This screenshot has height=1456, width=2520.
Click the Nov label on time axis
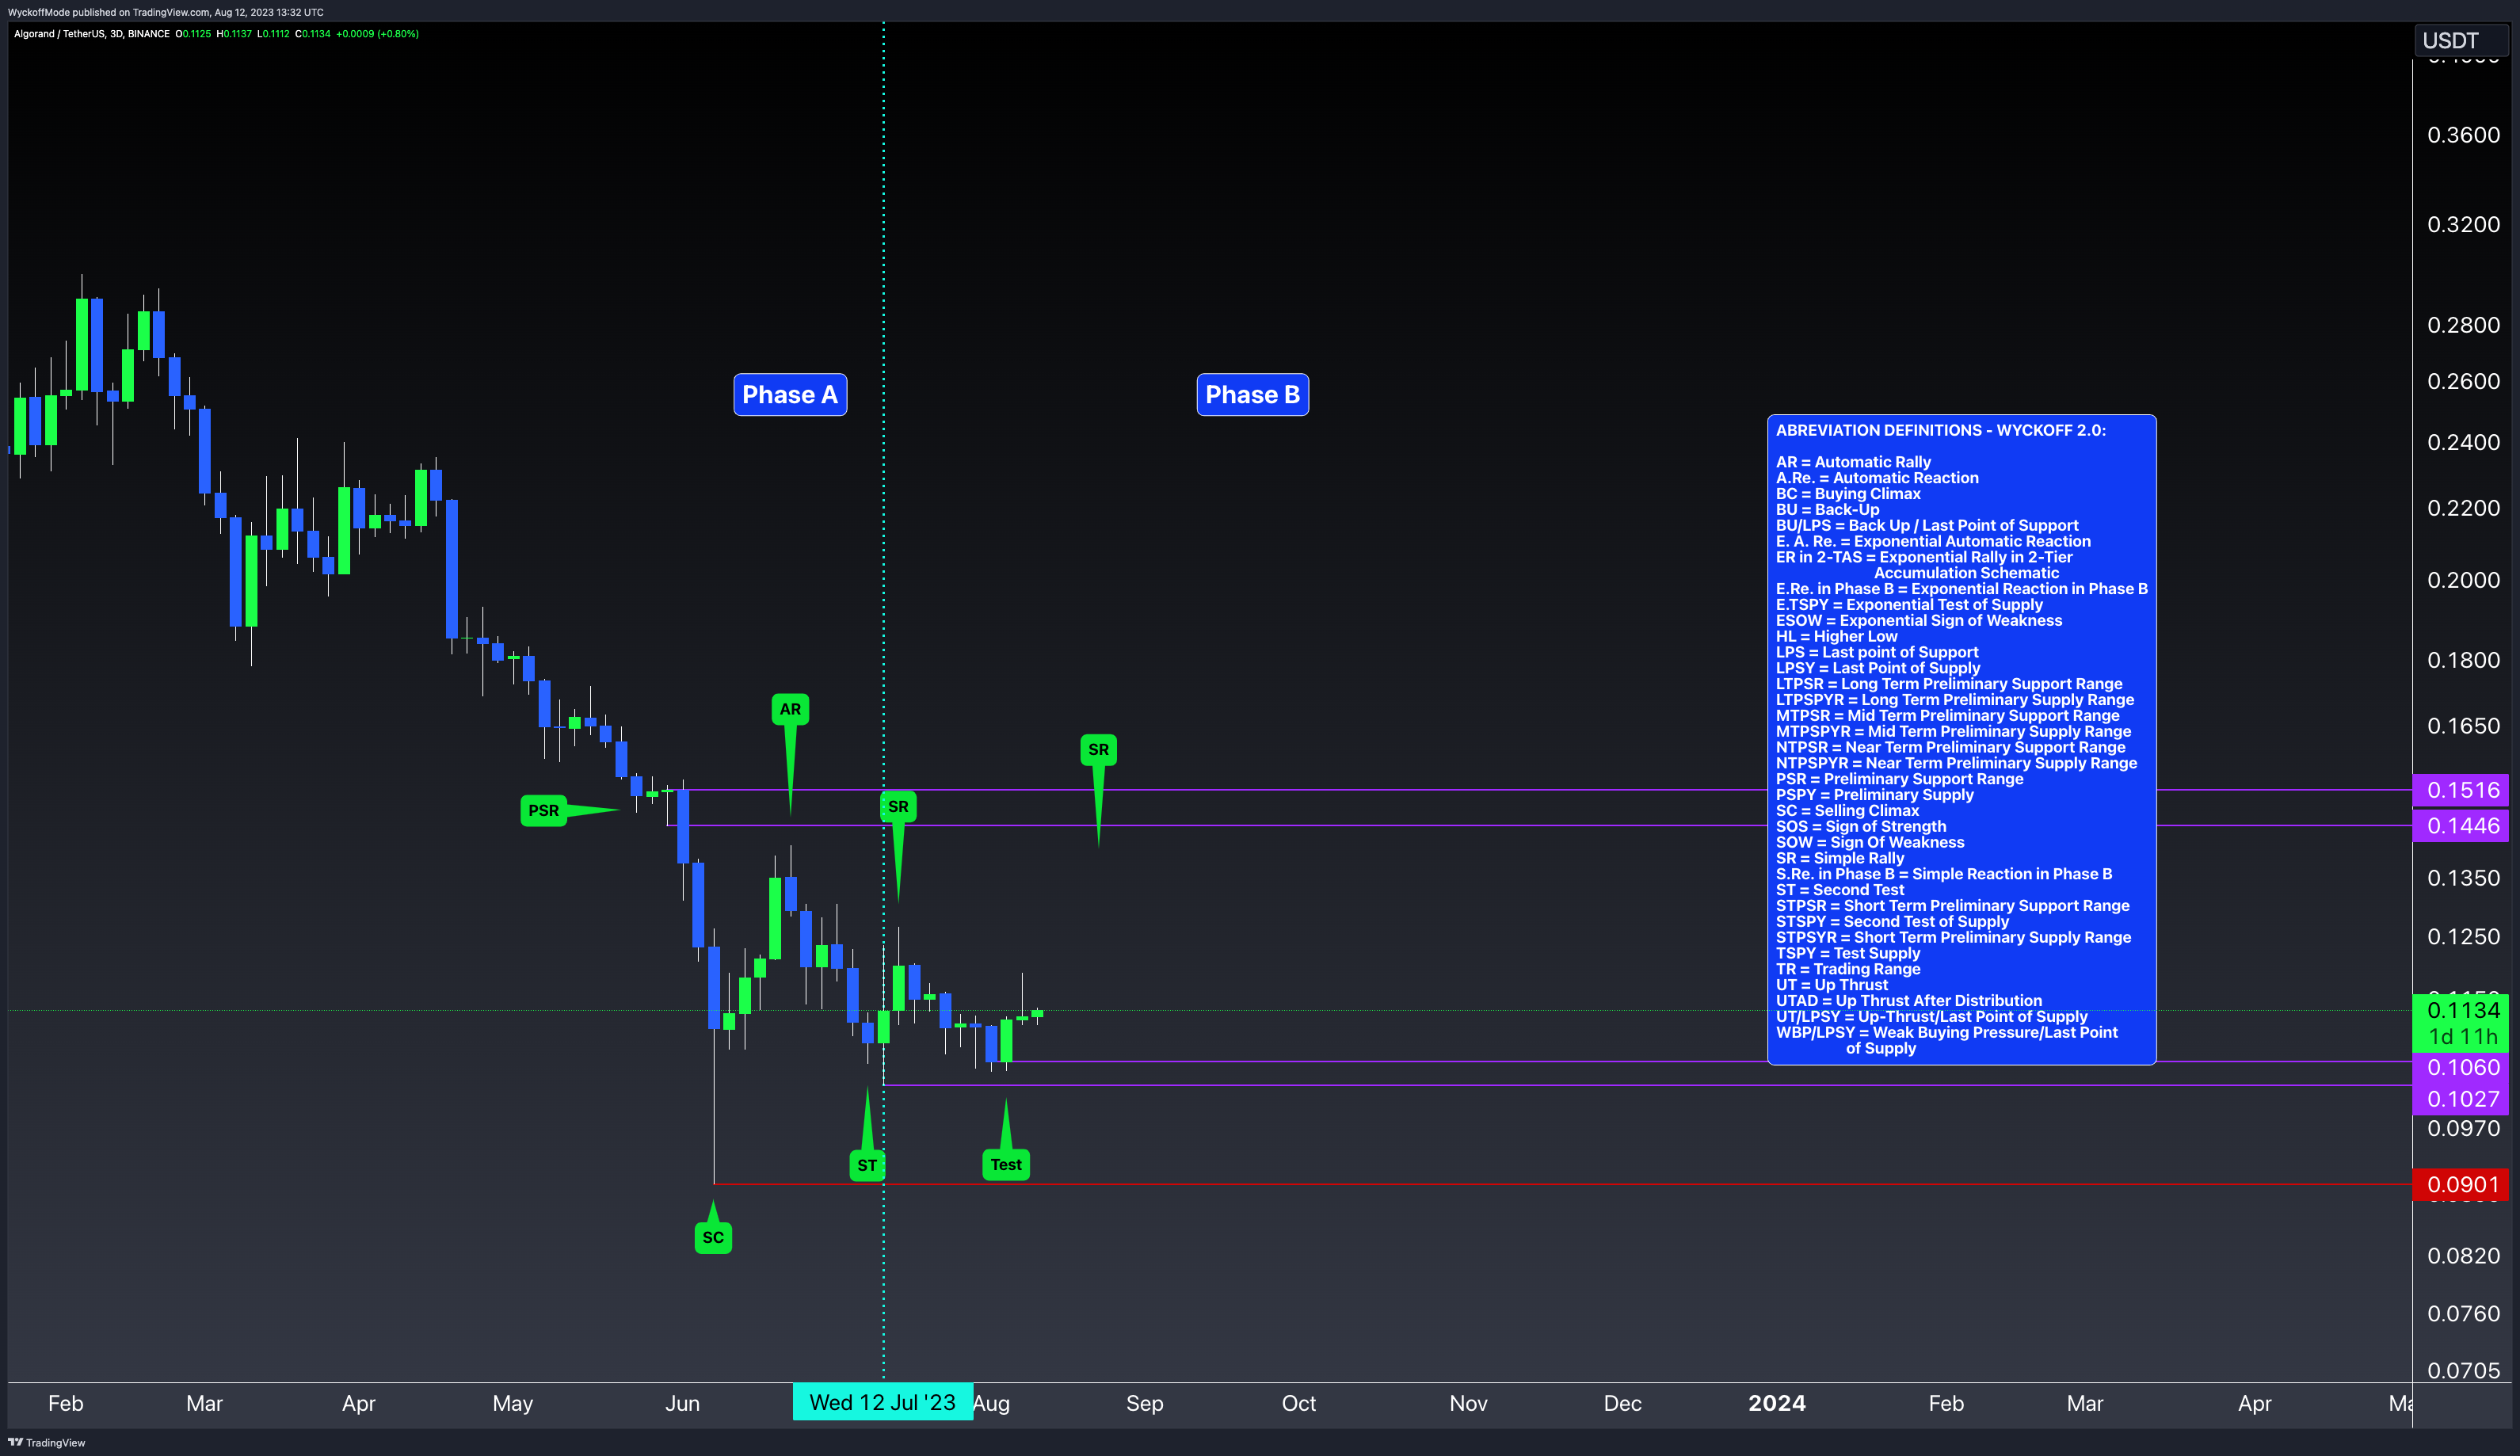[x=1468, y=1403]
